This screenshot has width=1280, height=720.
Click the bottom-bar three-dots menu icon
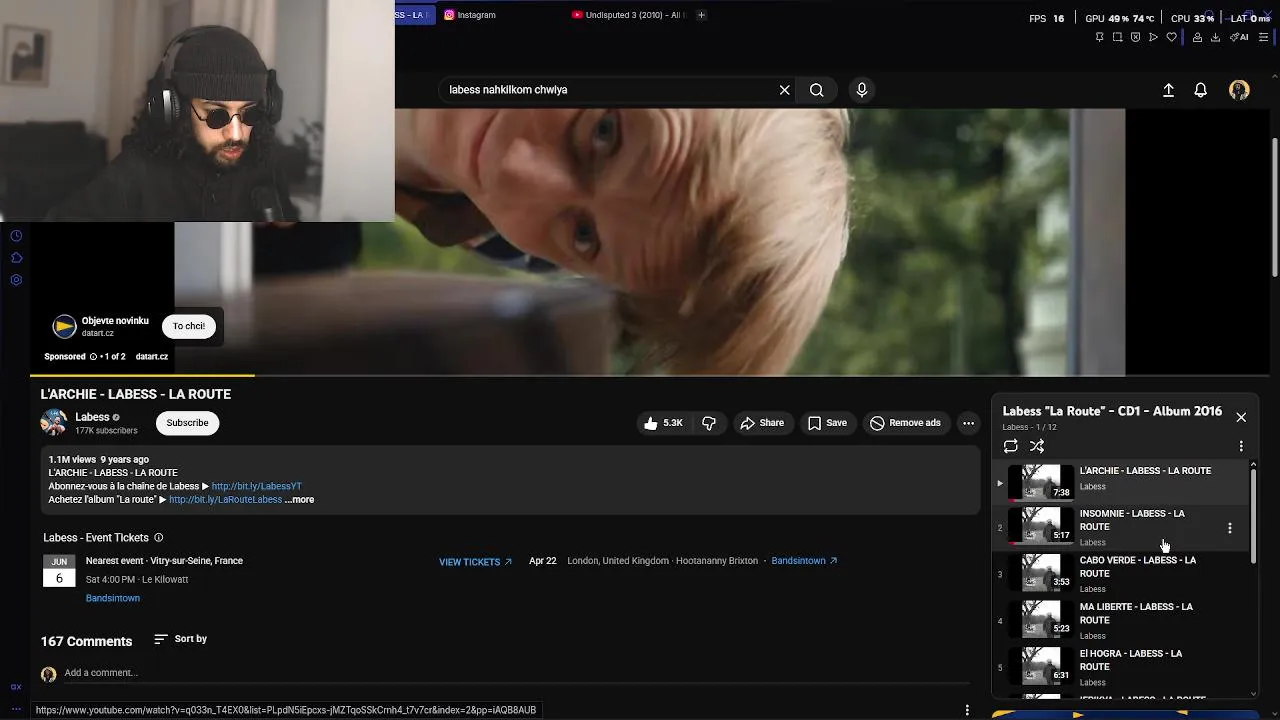coord(967,710)
